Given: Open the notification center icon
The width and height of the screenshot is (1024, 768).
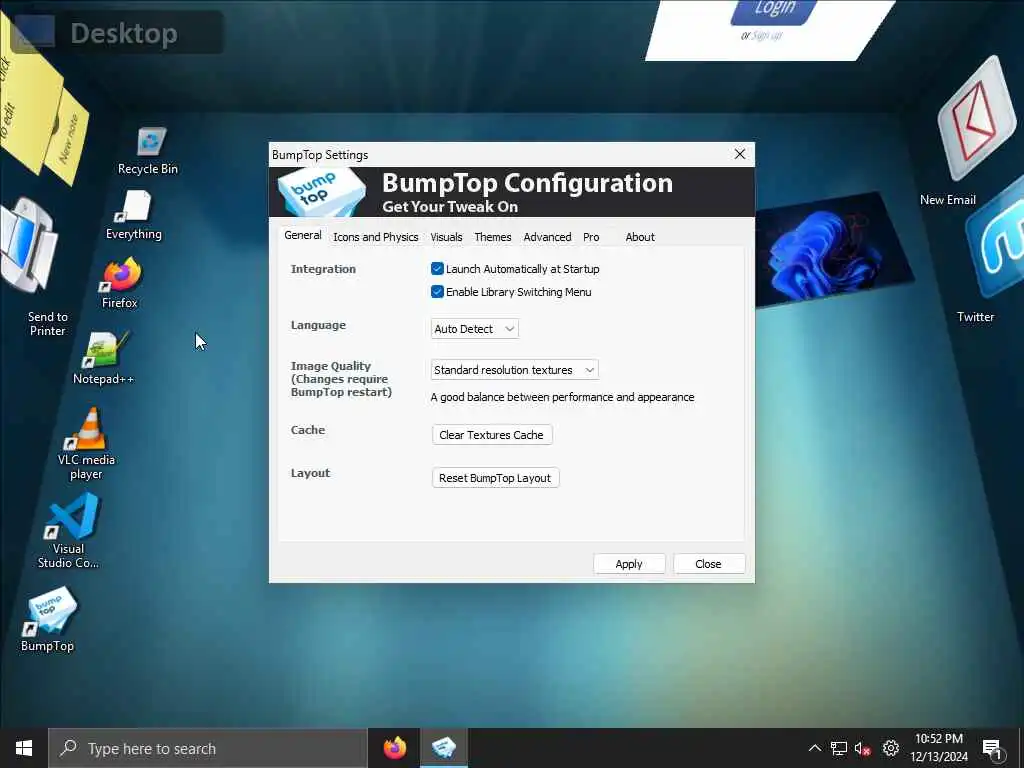Looking at the screenshot, I should pyautogui.click(x=992, y=748).
